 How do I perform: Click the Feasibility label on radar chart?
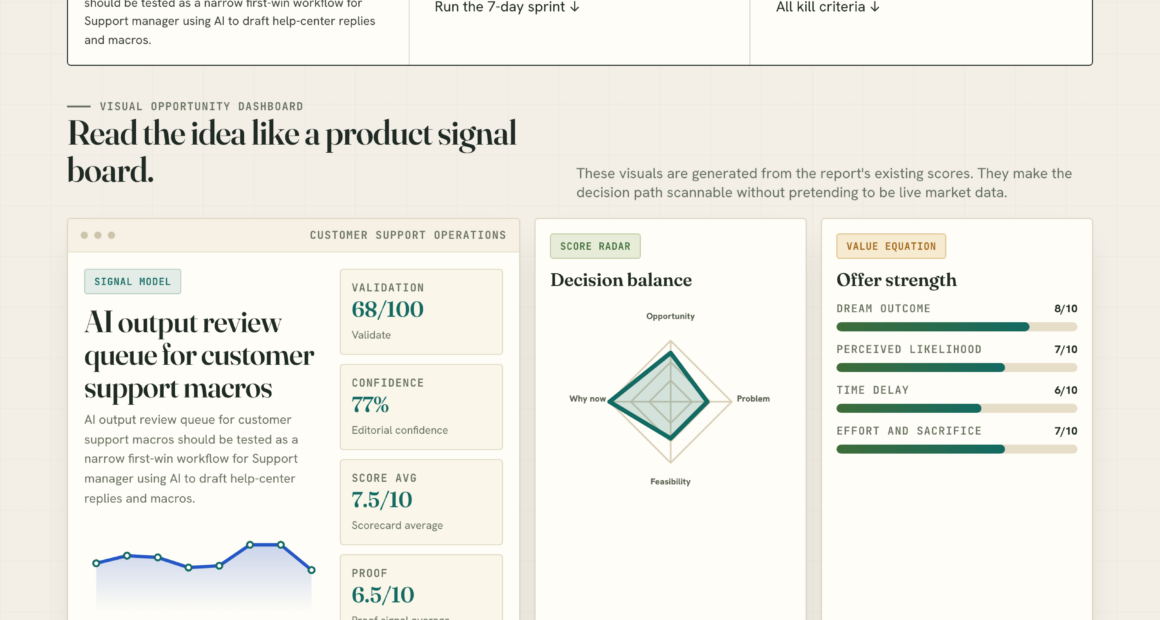tap(670, 482)
